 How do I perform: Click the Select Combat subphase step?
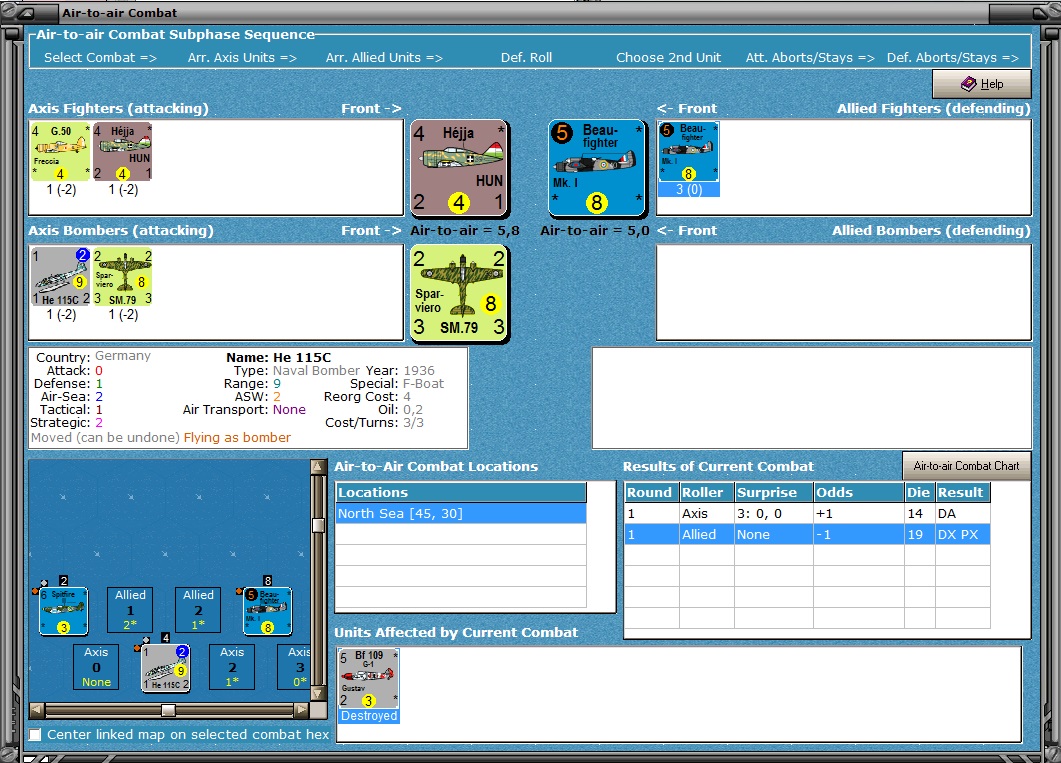[x=100, y=57]
